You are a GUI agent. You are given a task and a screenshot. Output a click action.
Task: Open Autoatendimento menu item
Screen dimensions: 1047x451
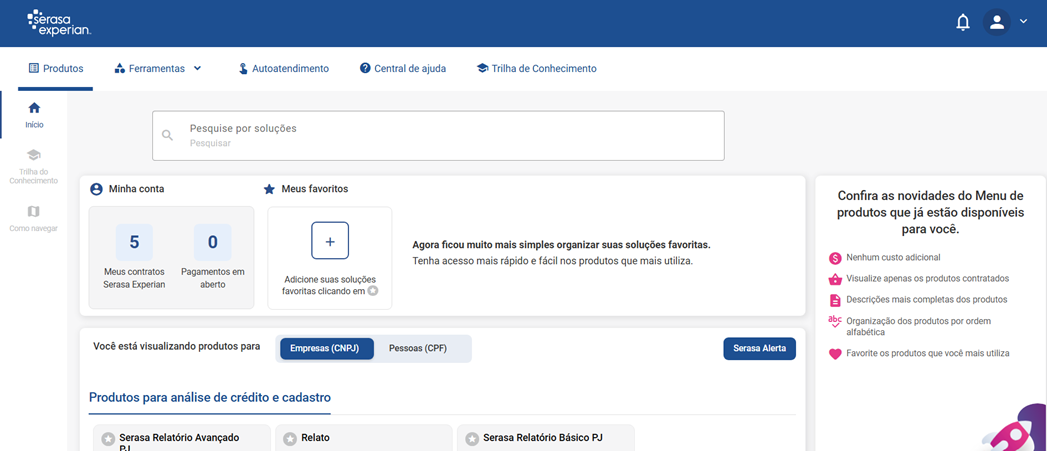coord(284,68)
